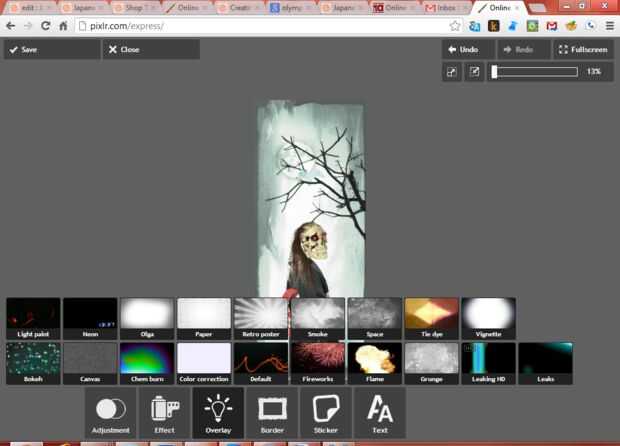Select the Bokeh overlay

(x=33, y=363)
